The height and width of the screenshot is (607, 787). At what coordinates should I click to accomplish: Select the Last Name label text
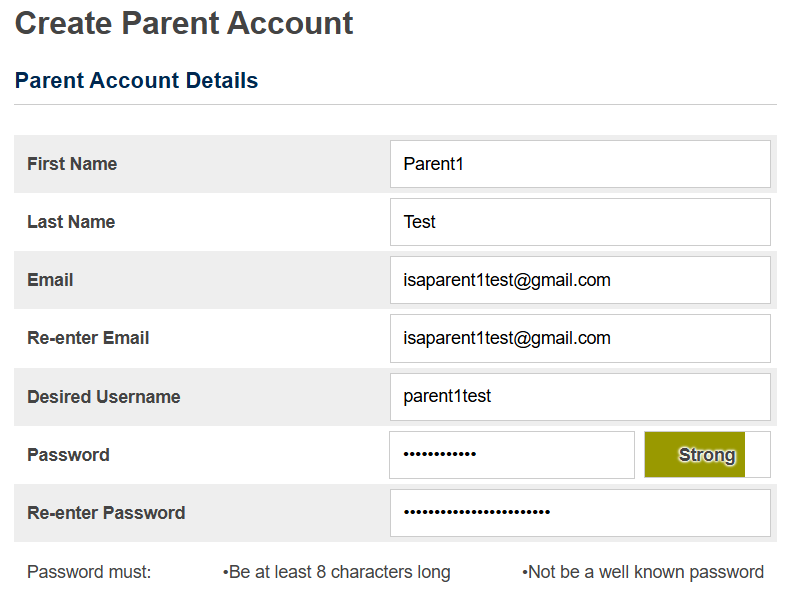71,222
